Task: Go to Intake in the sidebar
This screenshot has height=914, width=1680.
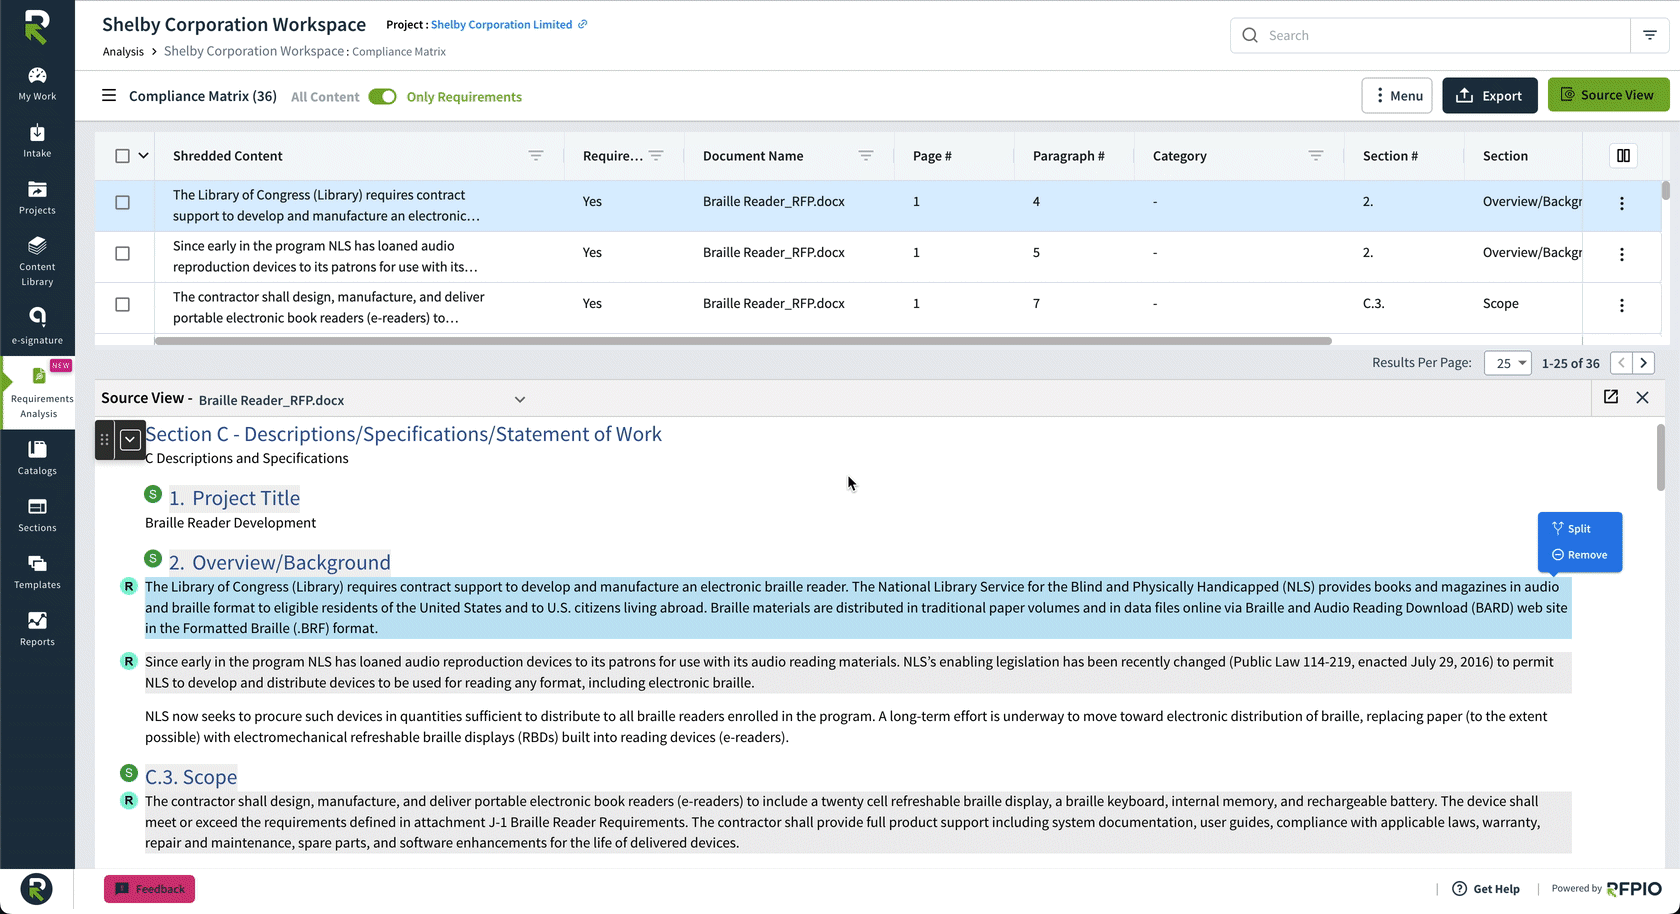Action: [37, 141]
